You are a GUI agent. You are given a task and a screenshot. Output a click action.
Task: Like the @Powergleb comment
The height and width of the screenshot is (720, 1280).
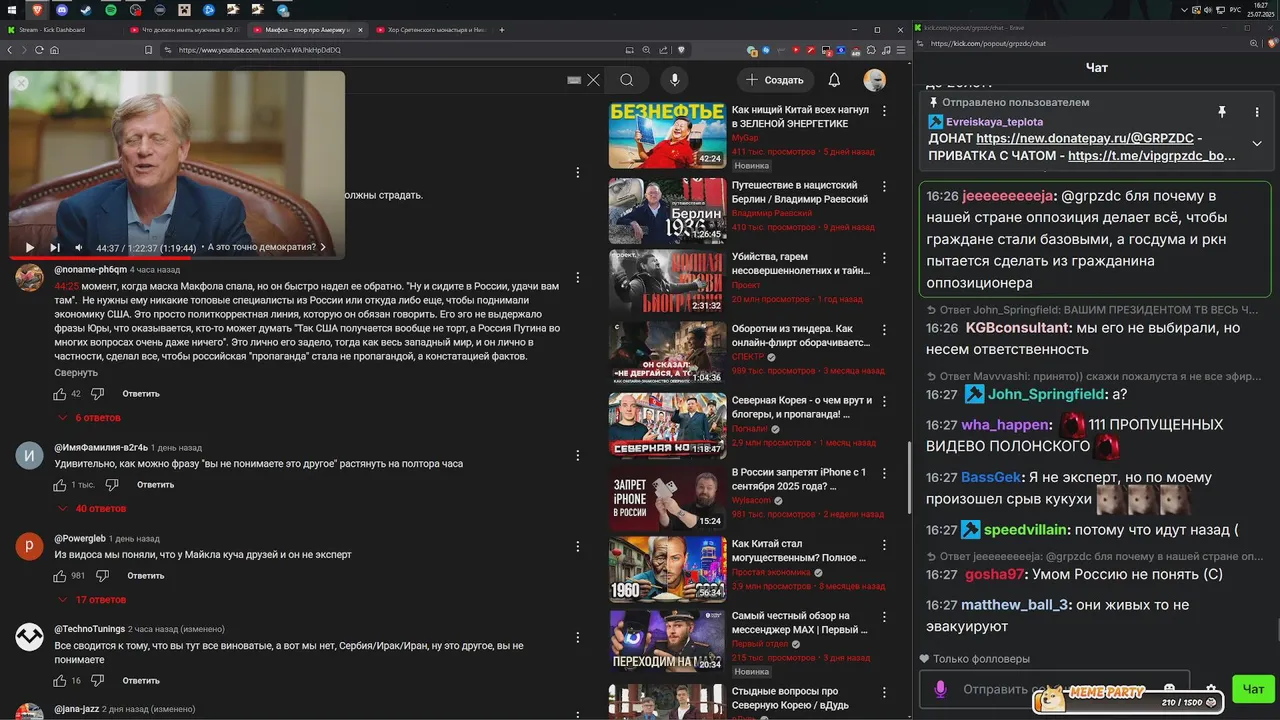(x=61, y=576)
